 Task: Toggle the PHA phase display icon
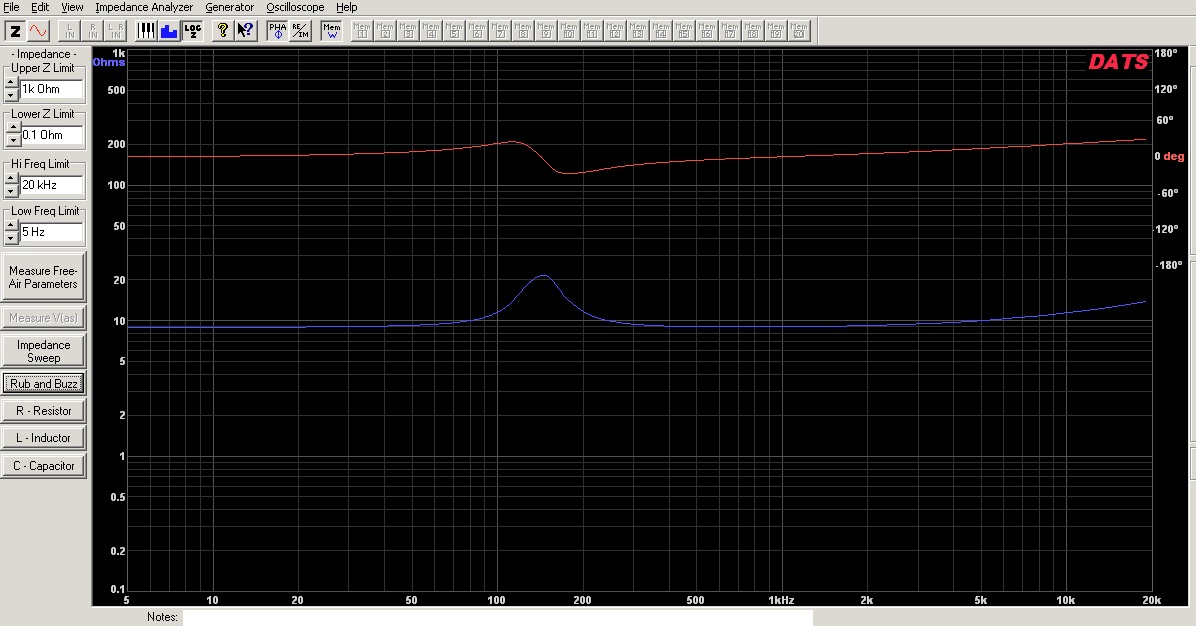point(278,31)
